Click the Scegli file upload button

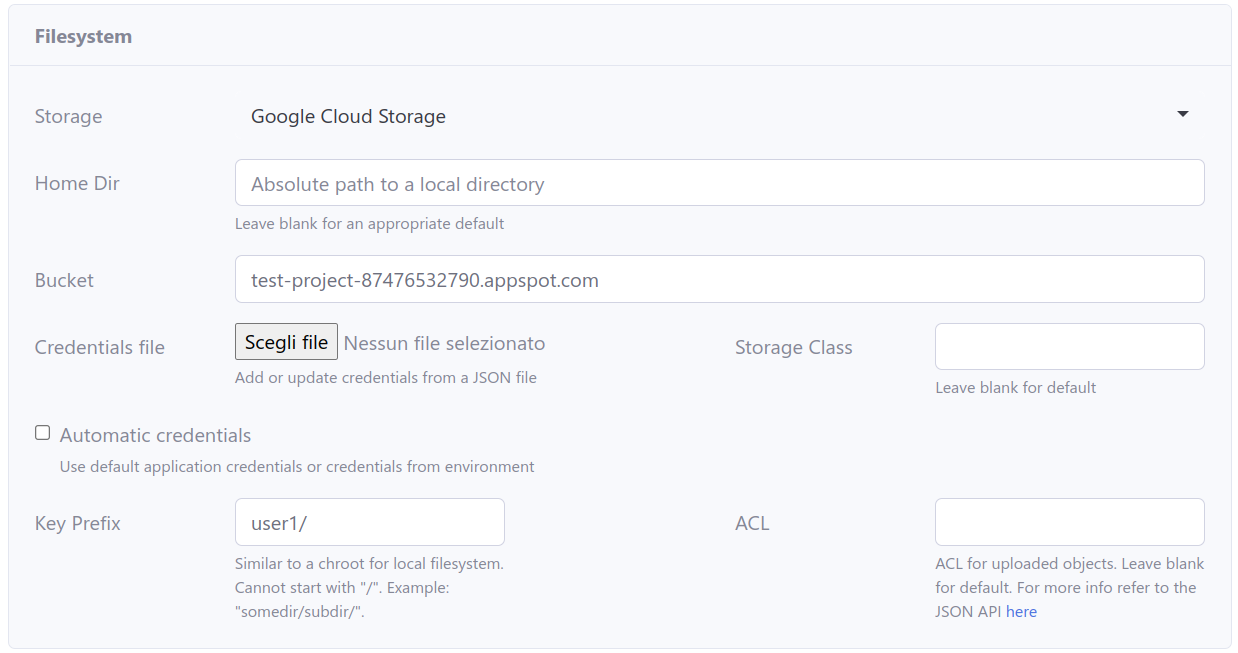point(286,341)
